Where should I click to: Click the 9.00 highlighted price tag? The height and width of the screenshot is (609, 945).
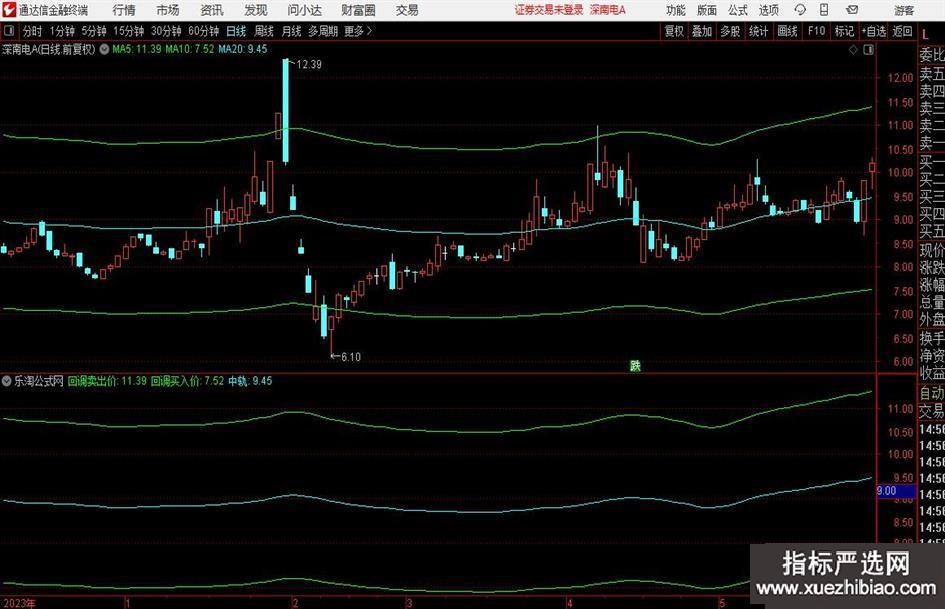pyautogui.click(x=896, y=491)
